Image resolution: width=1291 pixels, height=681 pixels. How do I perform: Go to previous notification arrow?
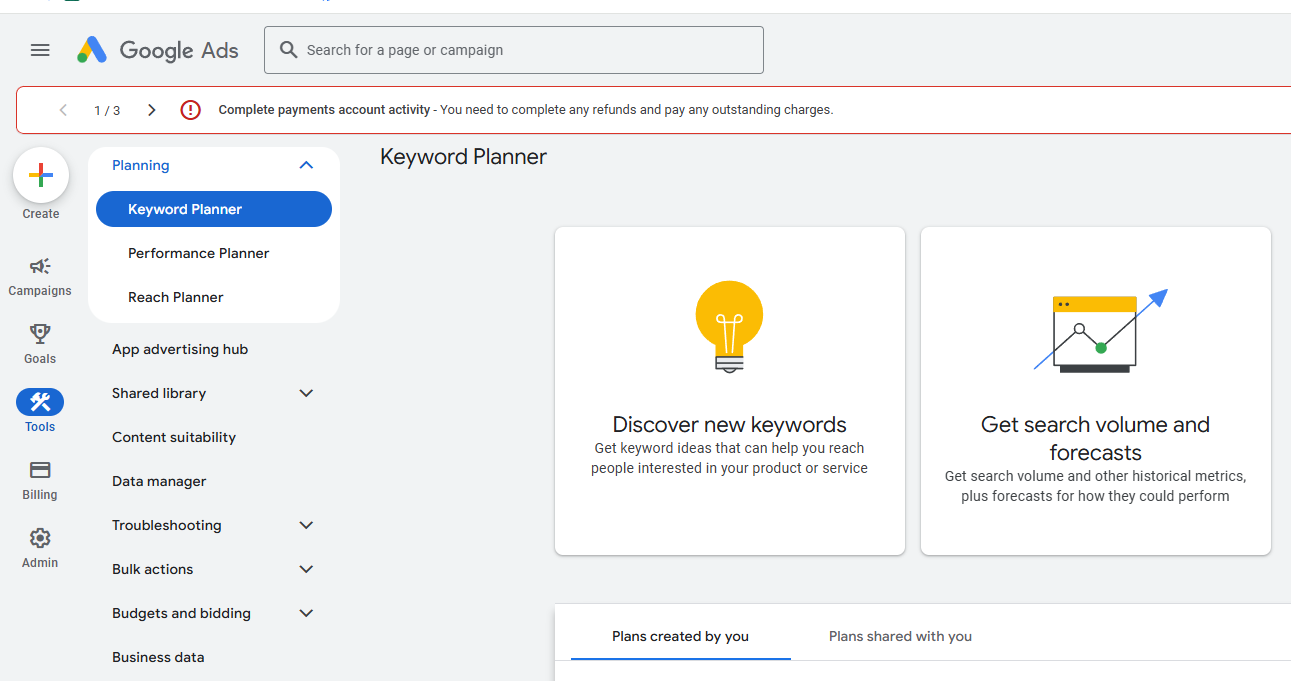[63, 110]
